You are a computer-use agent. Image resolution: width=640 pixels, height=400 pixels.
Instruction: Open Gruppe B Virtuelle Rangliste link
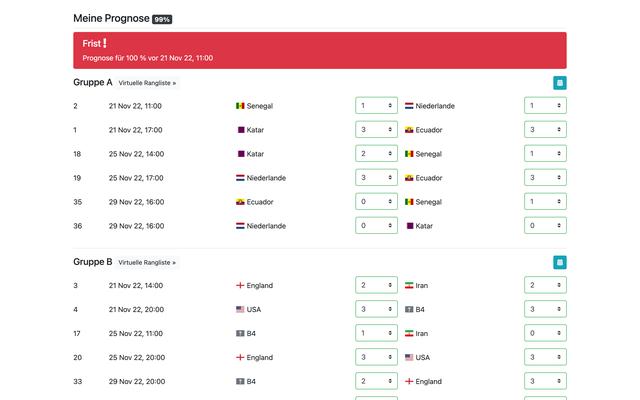(x=147, y=263)
